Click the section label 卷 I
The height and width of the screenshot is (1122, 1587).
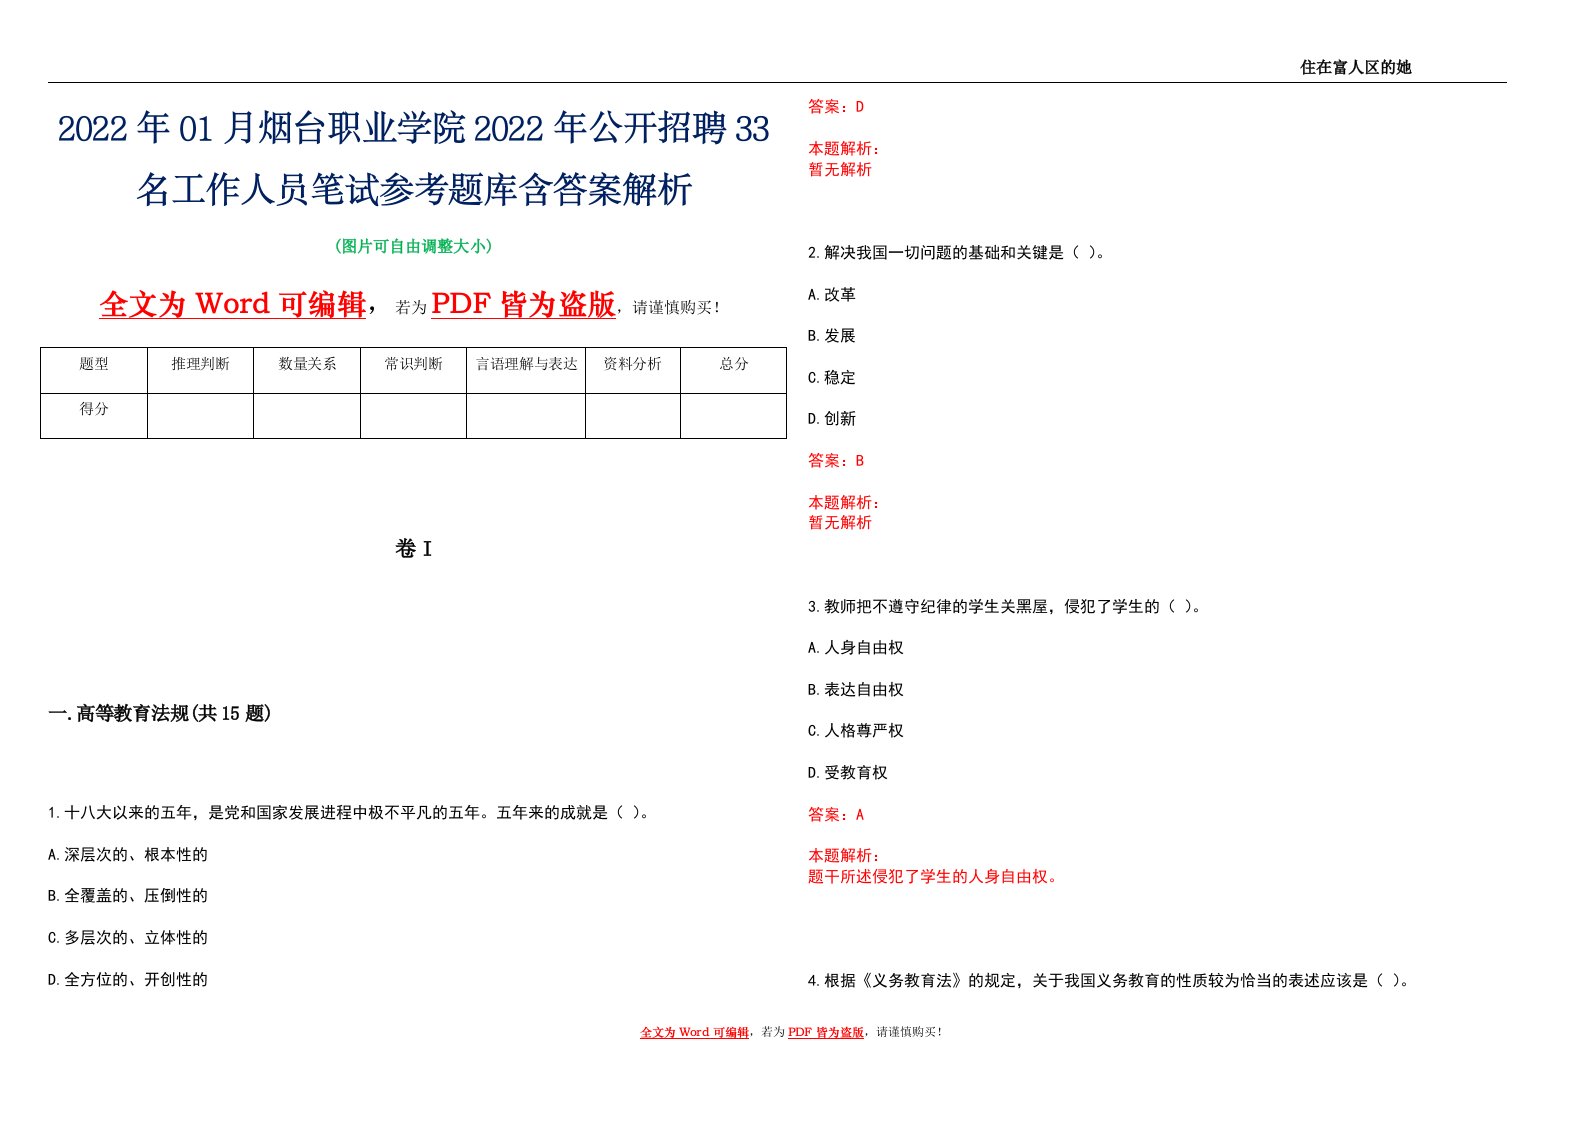click(414, 549)
